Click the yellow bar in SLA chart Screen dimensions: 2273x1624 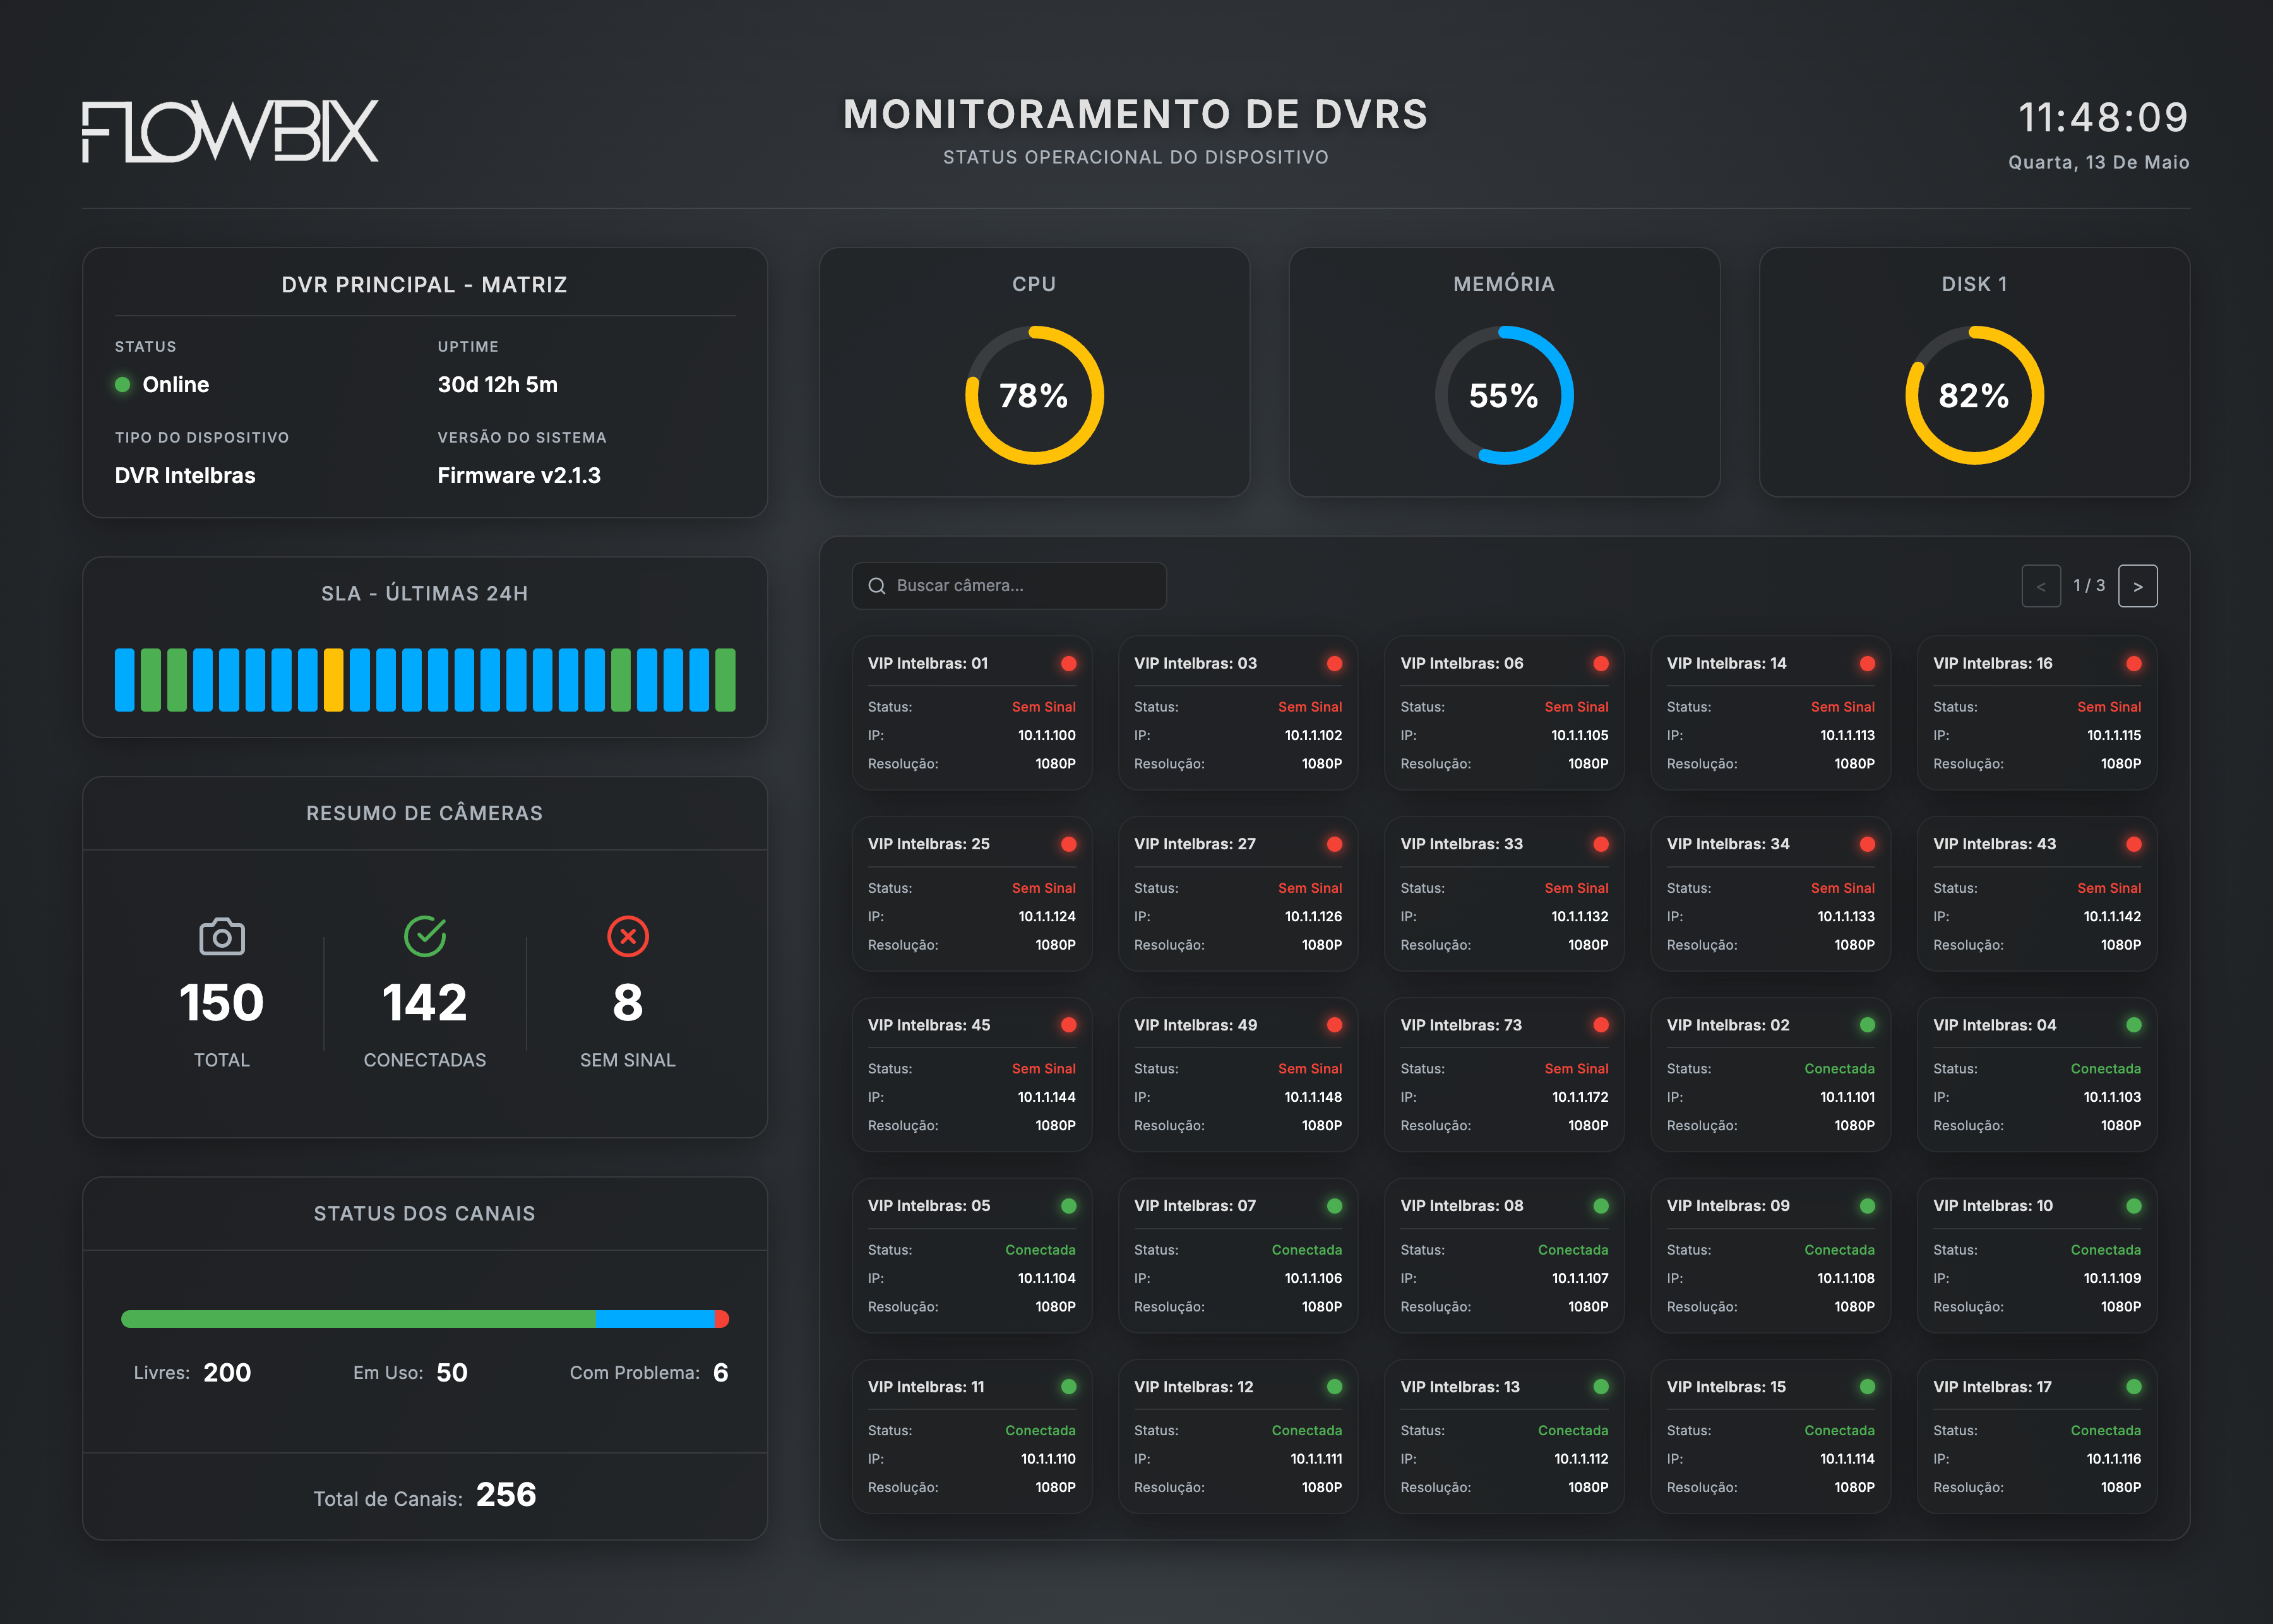(x=333, y=680)
